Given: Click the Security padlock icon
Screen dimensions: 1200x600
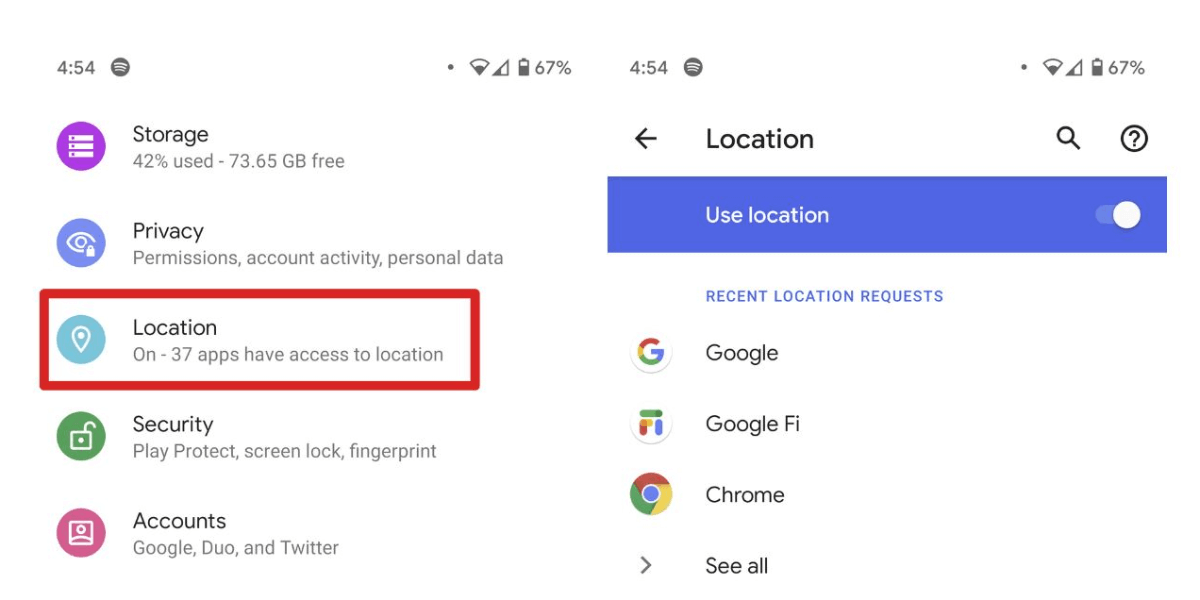Looking at the screenshot, I should pyautogui.click(x=81, y=436).
